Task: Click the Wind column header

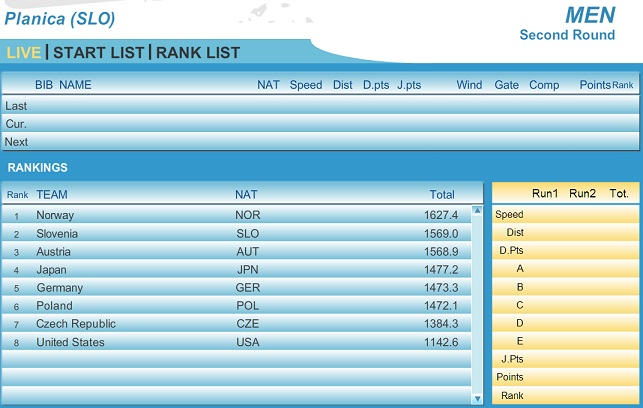Action: click(x=469, y=85)
